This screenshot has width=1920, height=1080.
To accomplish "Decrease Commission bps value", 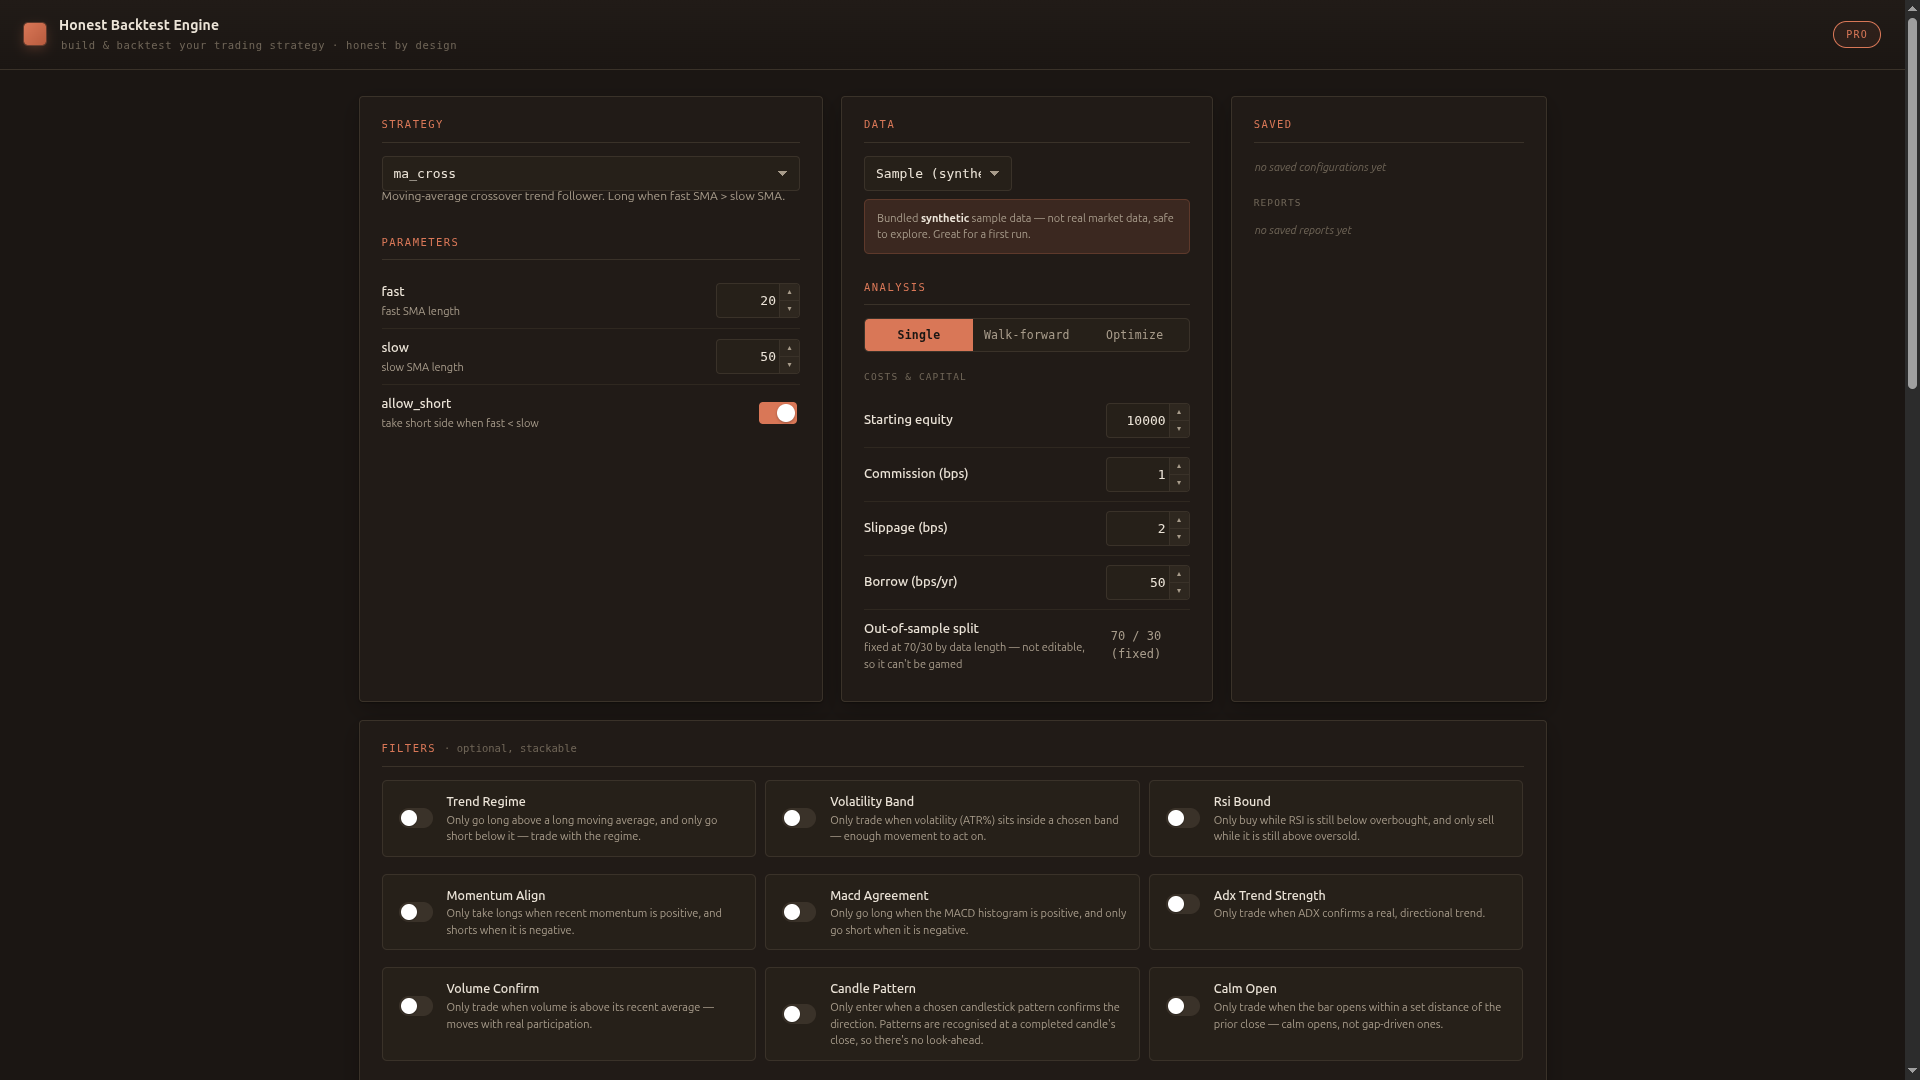I will (x=1179, y=483).
